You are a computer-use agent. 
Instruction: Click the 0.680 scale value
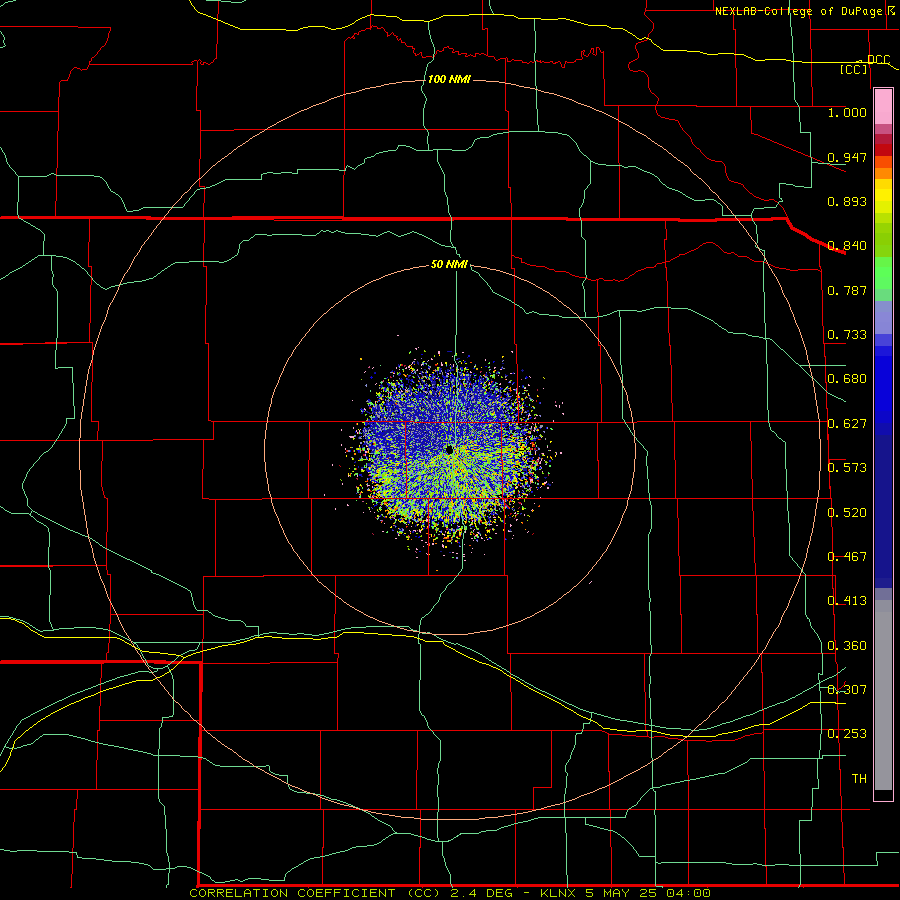[x=847, y=379]
